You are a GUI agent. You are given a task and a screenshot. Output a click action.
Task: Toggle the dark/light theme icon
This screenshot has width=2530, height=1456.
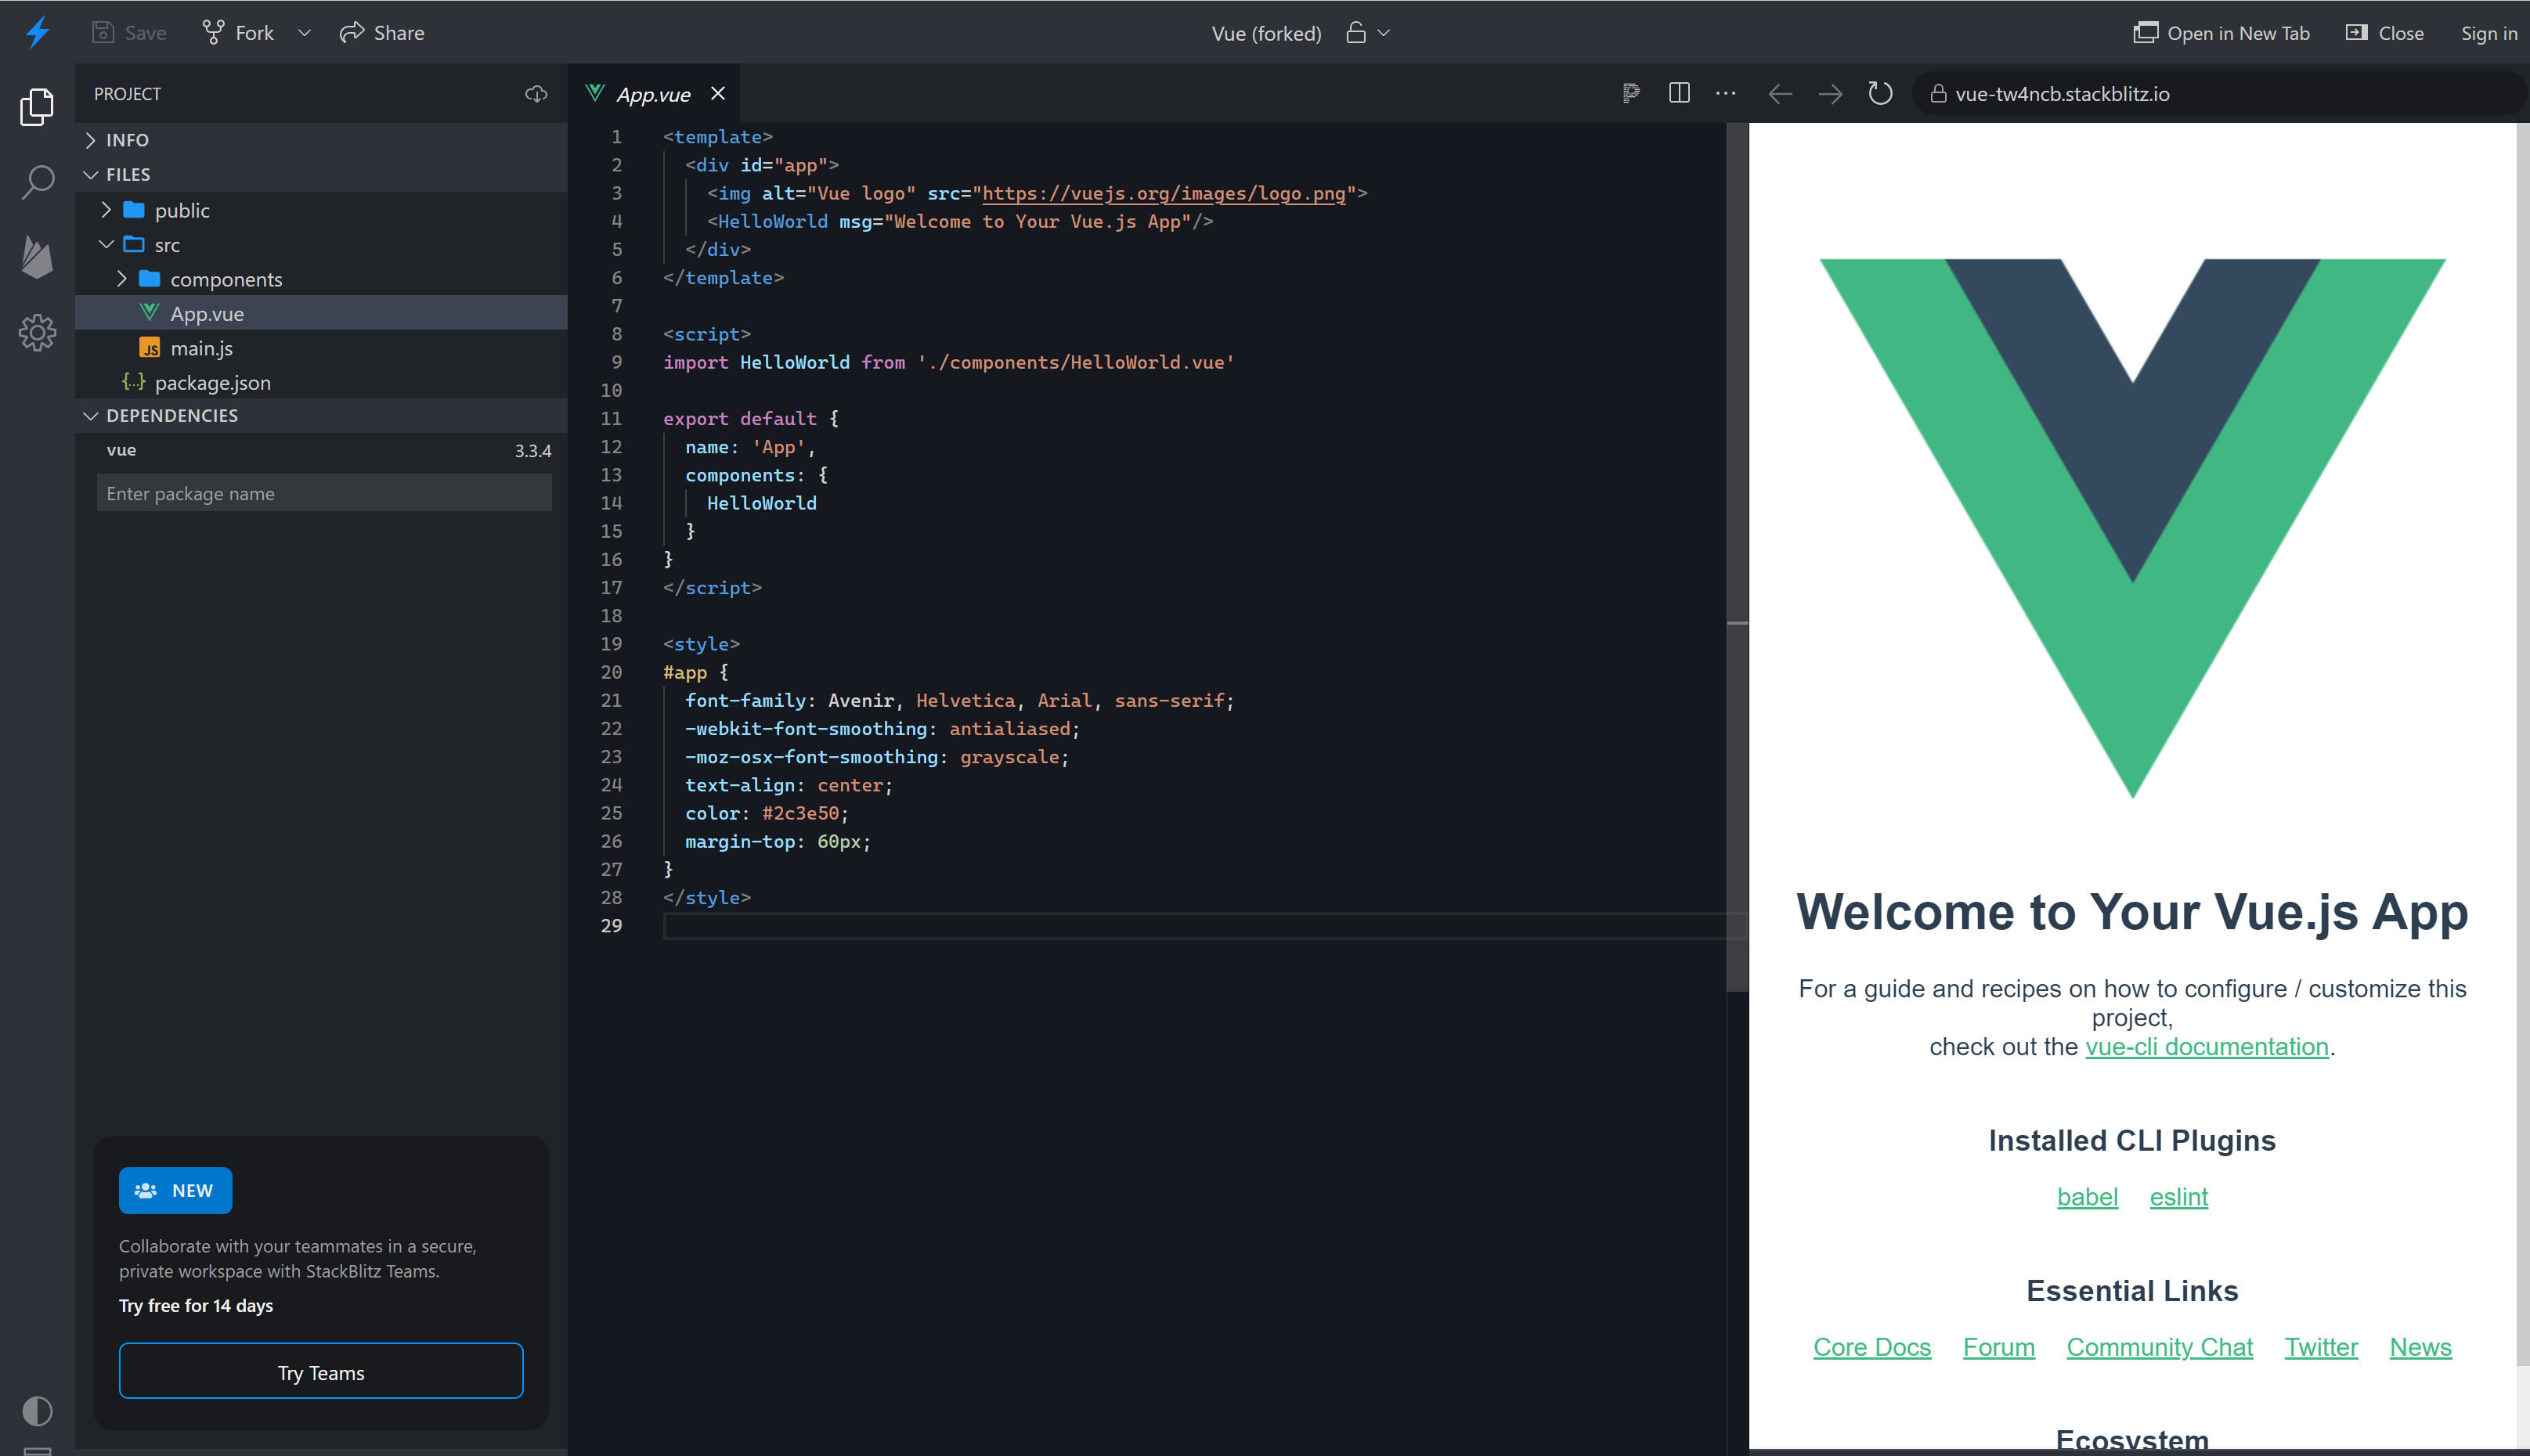pyautogui.click(x=37, y=1411)
